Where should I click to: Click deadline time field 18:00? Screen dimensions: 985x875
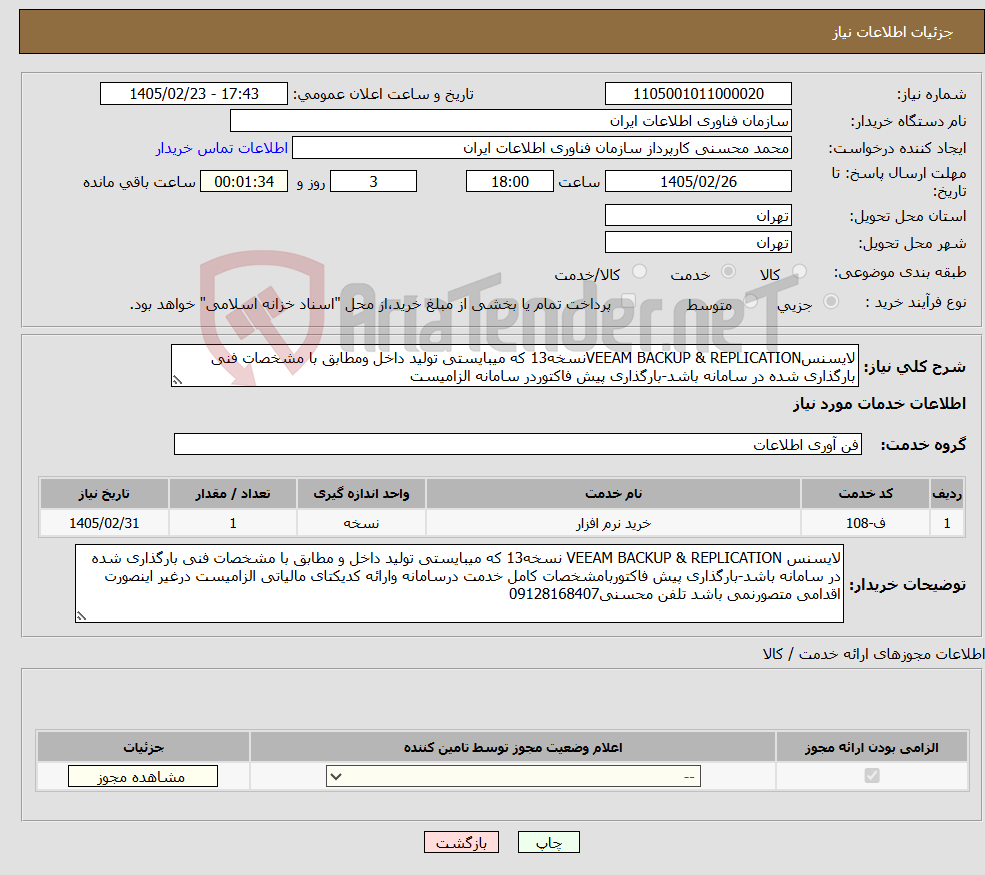509,182
